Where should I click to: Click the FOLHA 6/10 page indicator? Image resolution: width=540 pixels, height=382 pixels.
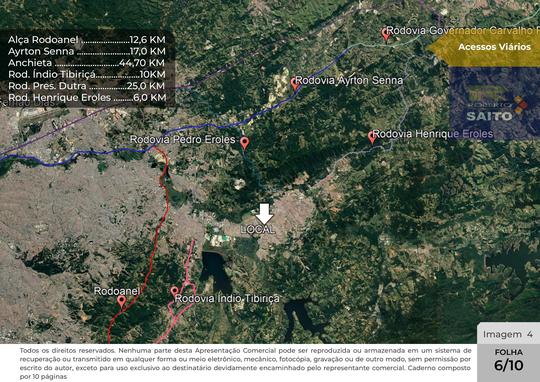coord(509,360)
